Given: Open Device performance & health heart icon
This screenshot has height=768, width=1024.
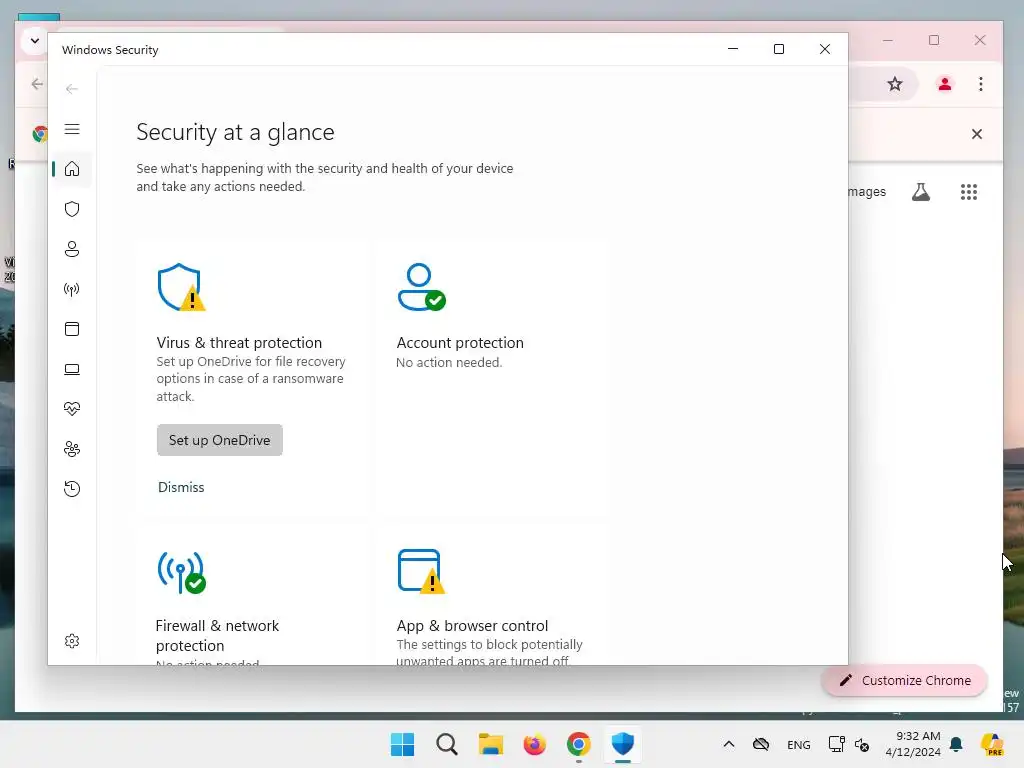Looking at the screenshot, I should coord(72,409).
